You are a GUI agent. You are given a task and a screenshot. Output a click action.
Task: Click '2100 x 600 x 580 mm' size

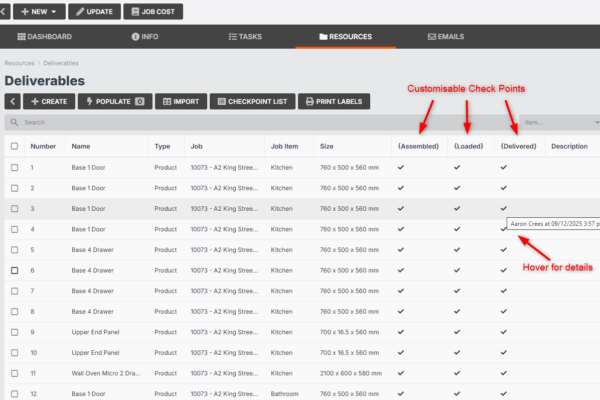[x=351, y=373]
